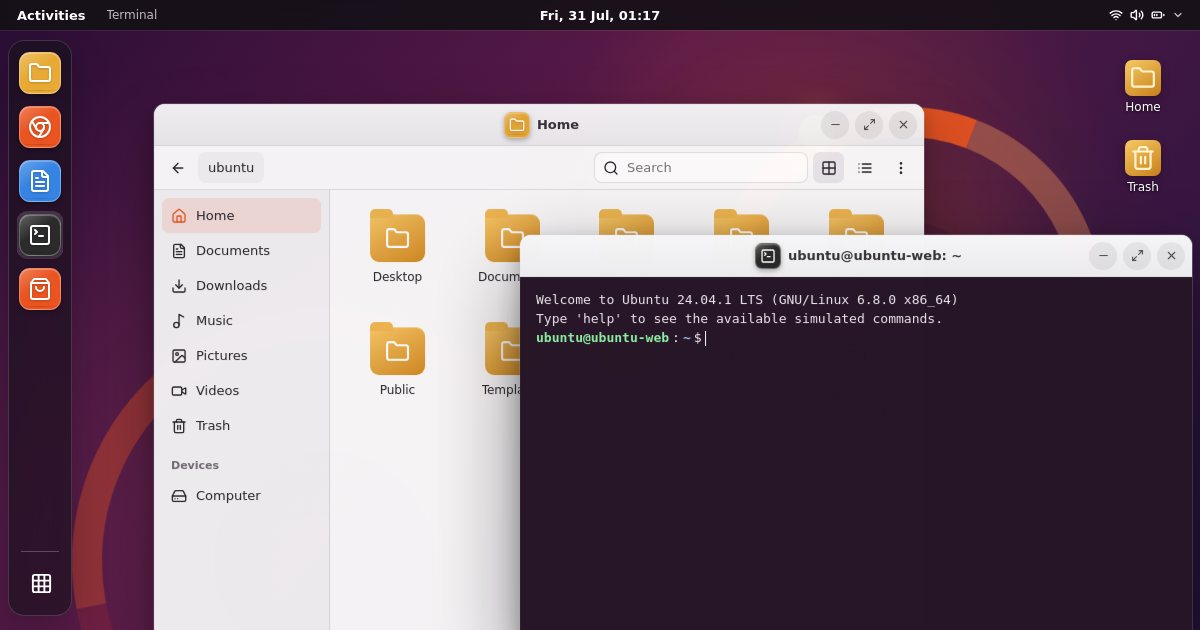Close the Terminal window

coord(1171,256)
